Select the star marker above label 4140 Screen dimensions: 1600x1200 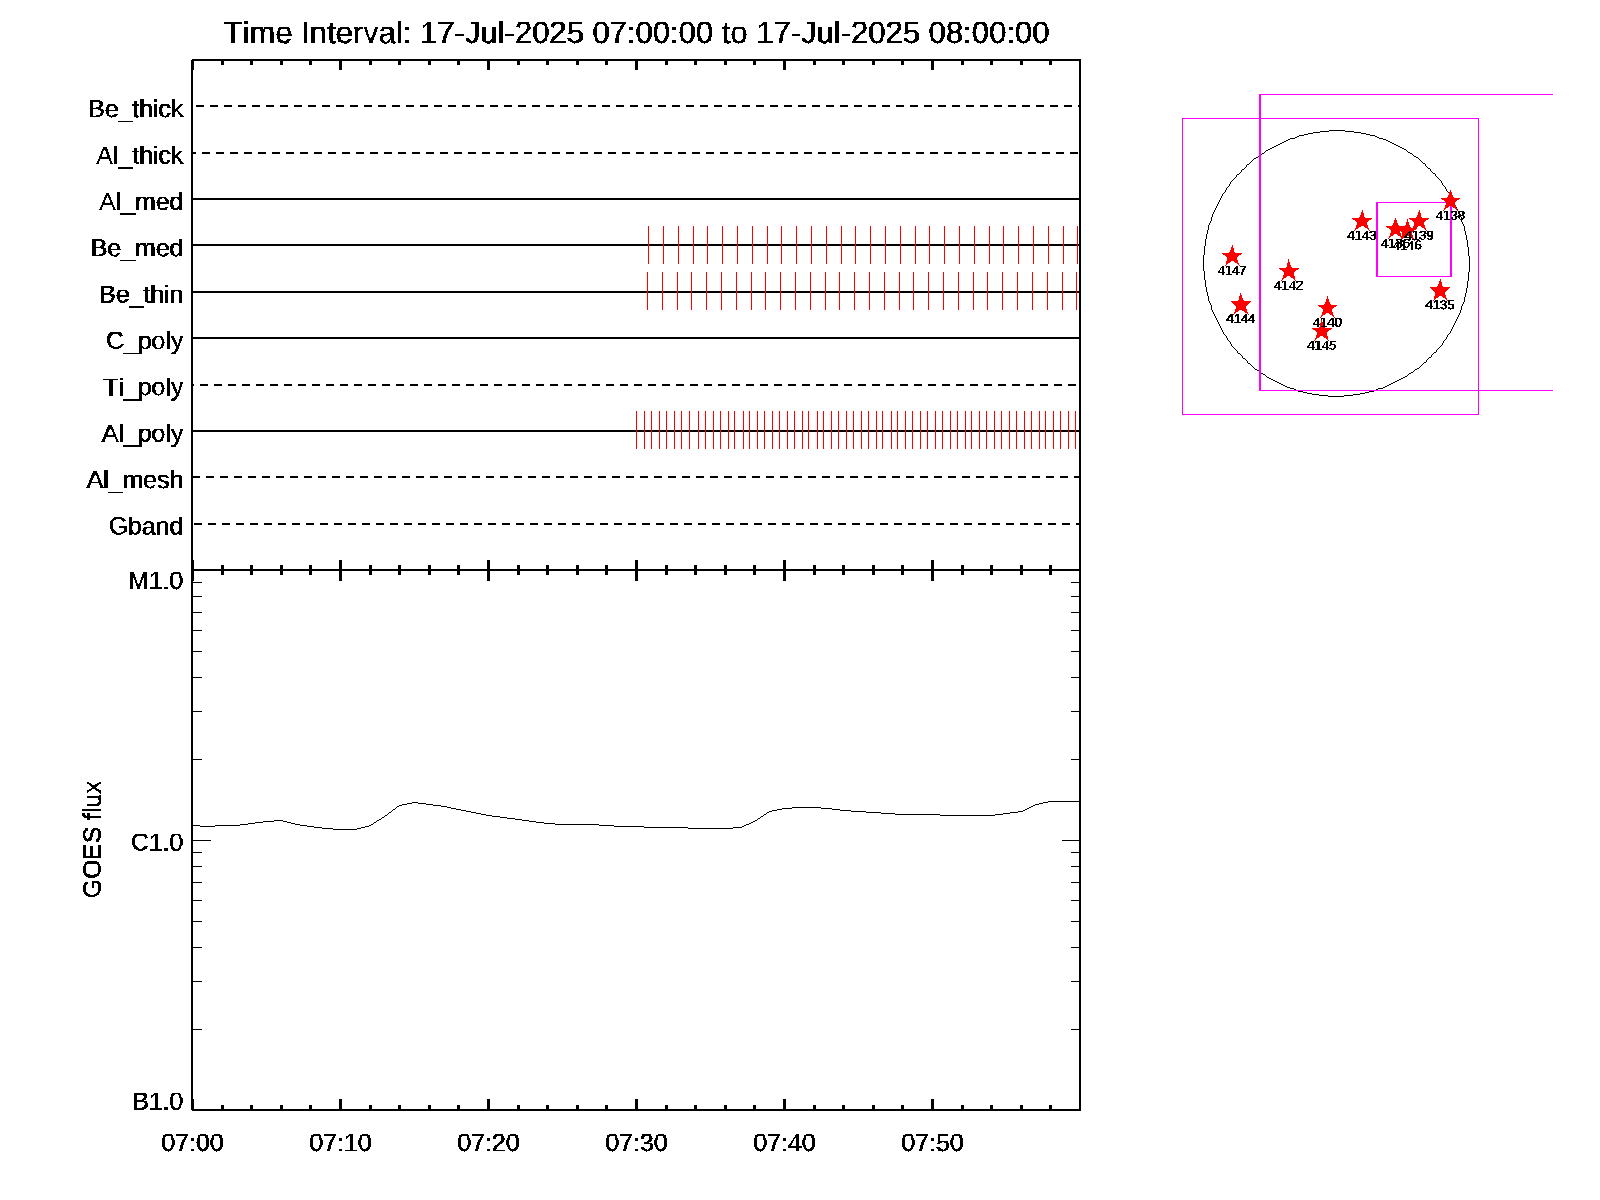(x=1327, y=308)
